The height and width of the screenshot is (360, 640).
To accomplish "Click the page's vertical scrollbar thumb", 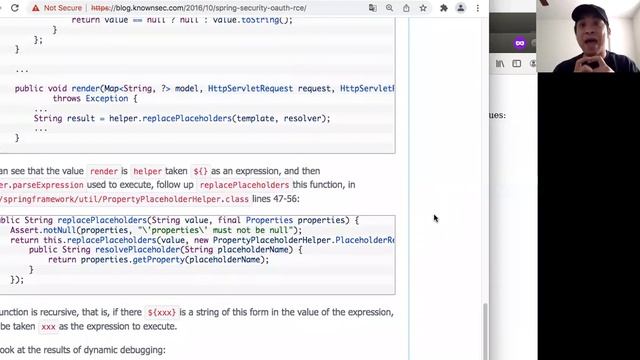I will point(485,331).
